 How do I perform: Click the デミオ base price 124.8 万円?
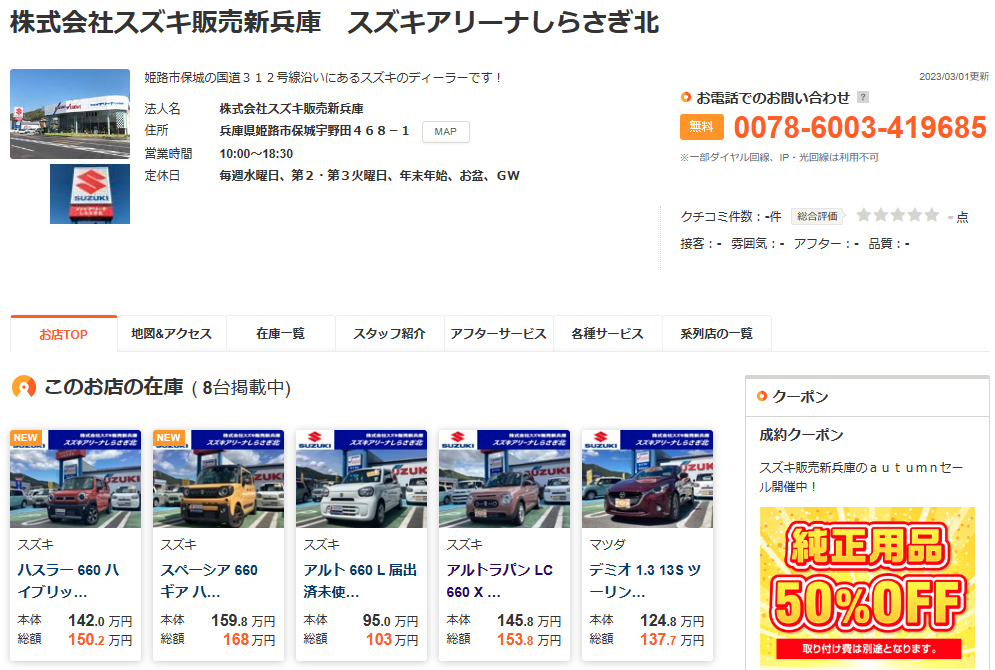tap(672, 621)
